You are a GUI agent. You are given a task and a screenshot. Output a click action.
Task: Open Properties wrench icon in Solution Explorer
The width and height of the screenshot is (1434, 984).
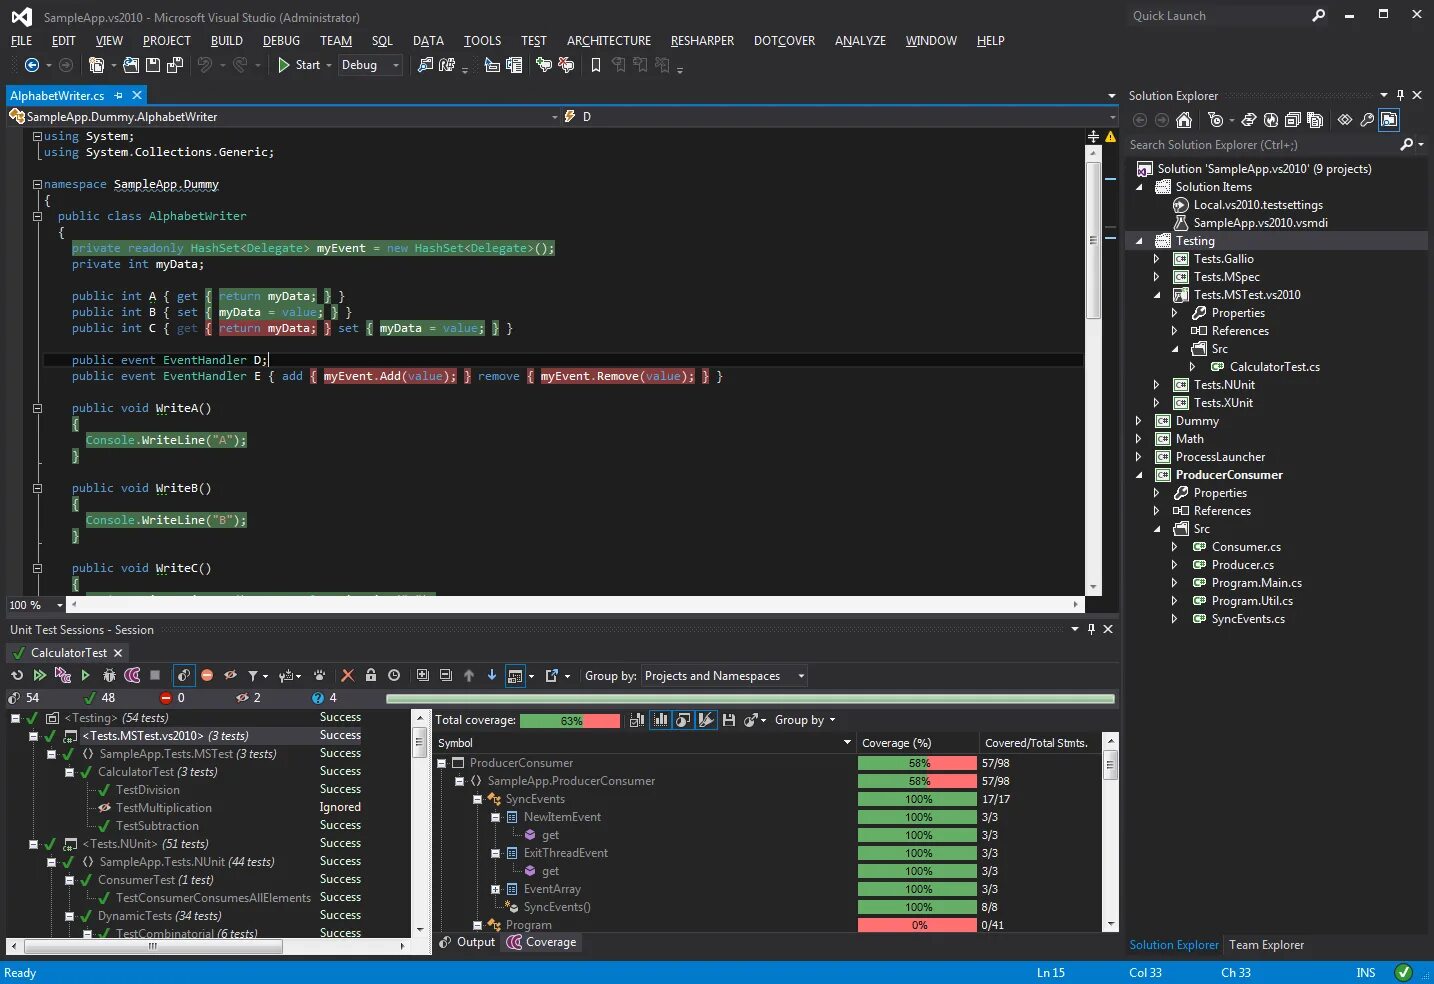pos(1367,120)
